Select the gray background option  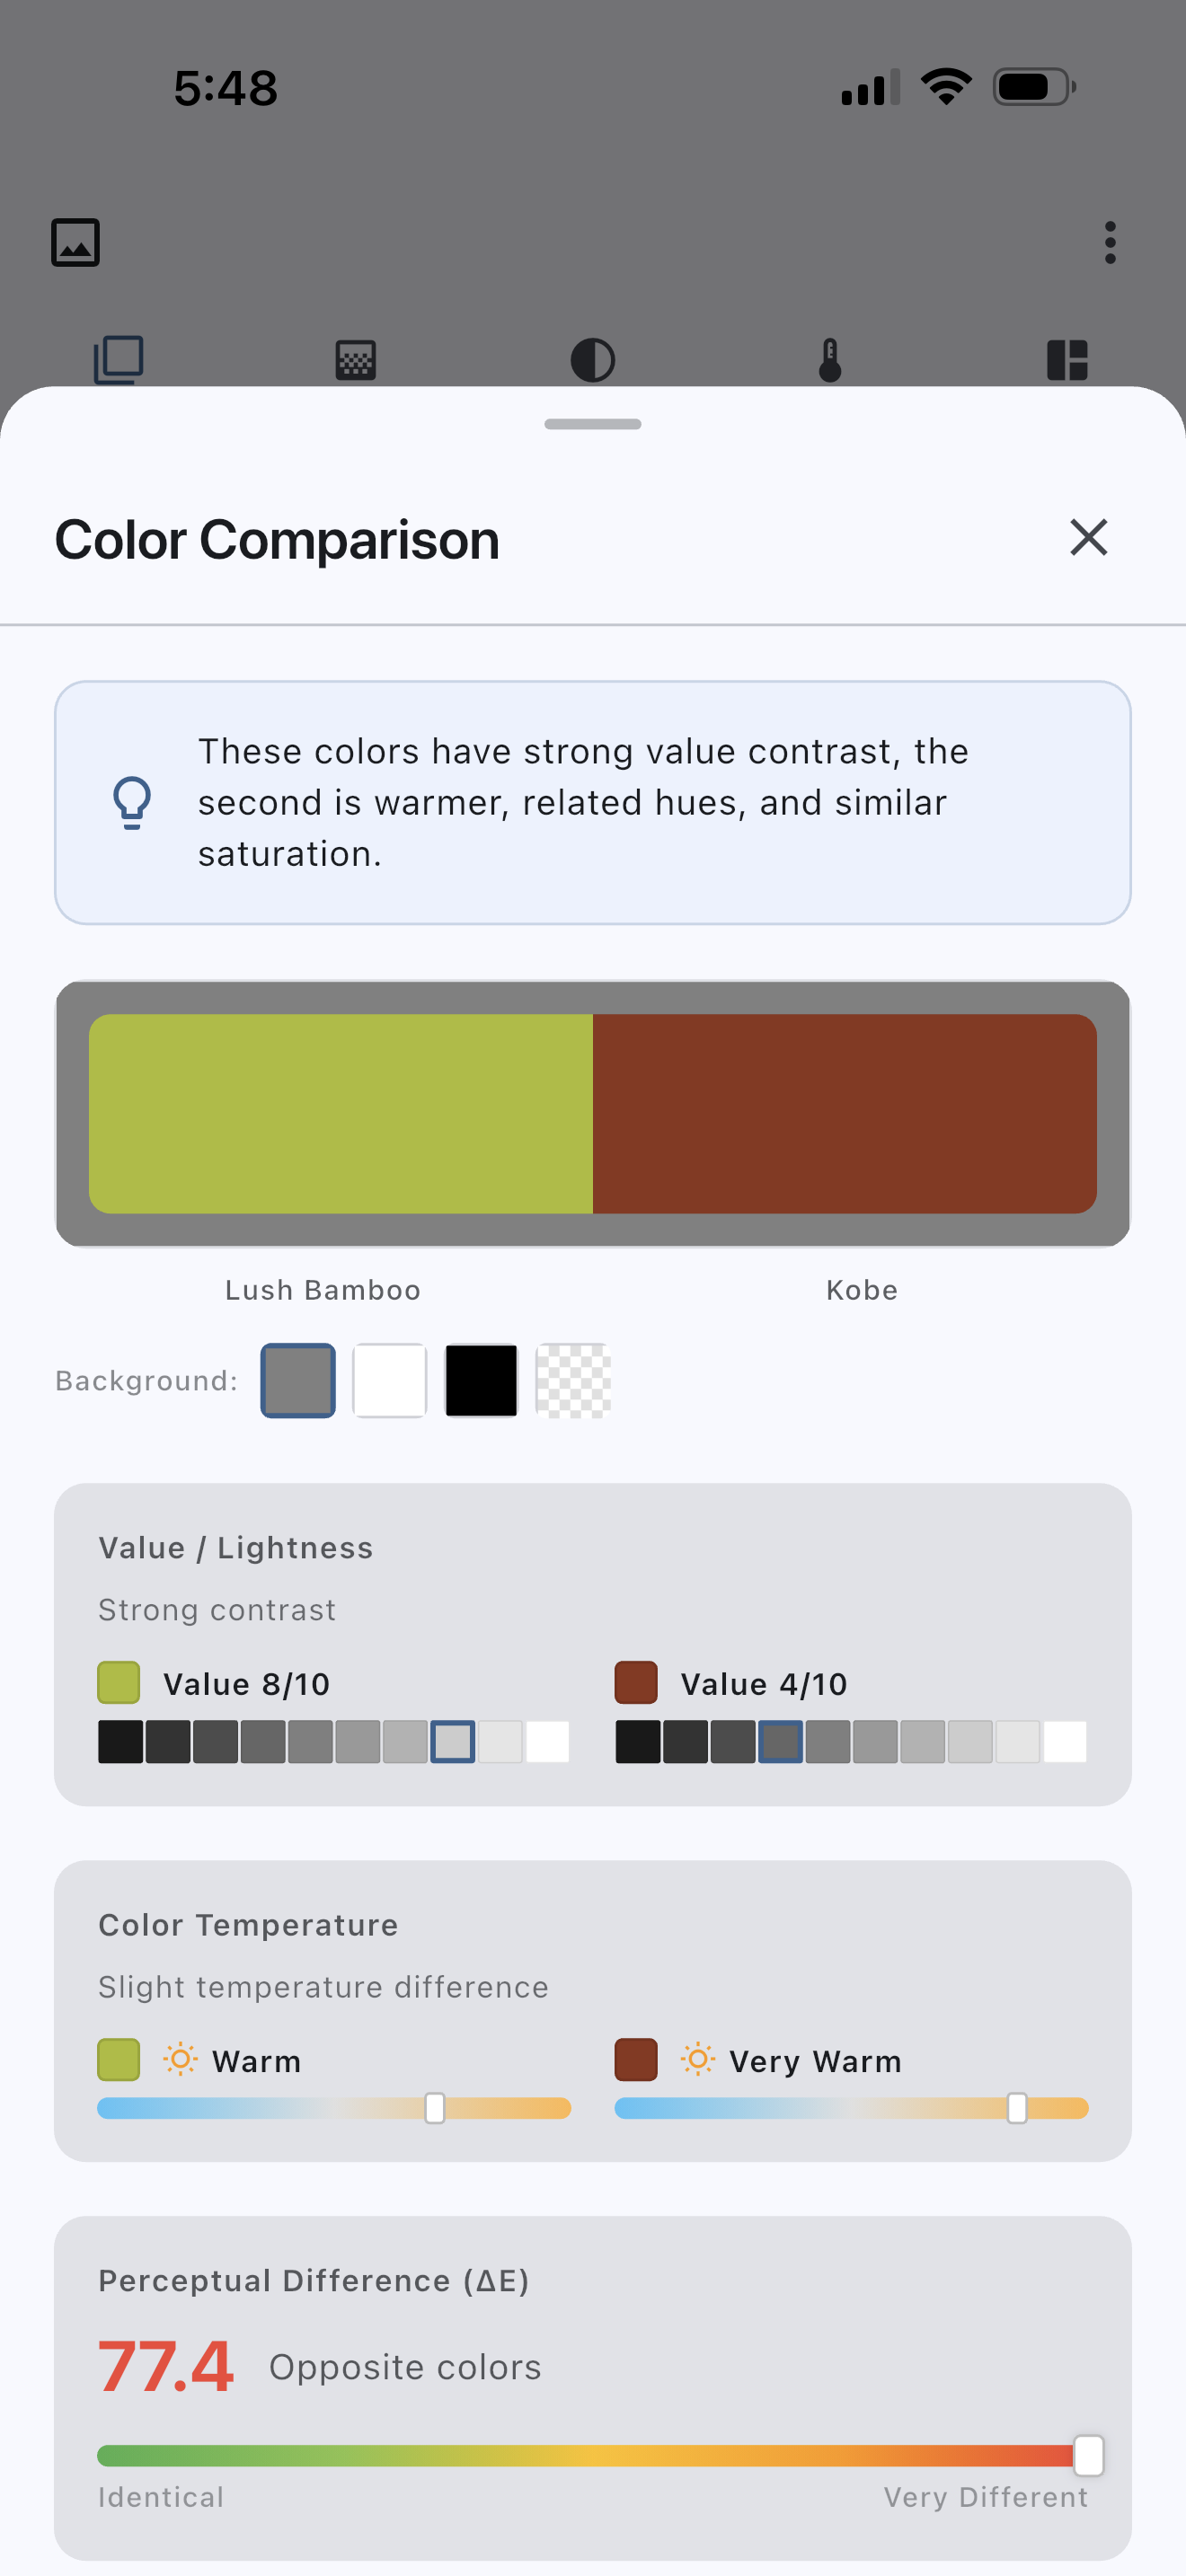point(297,1380)
